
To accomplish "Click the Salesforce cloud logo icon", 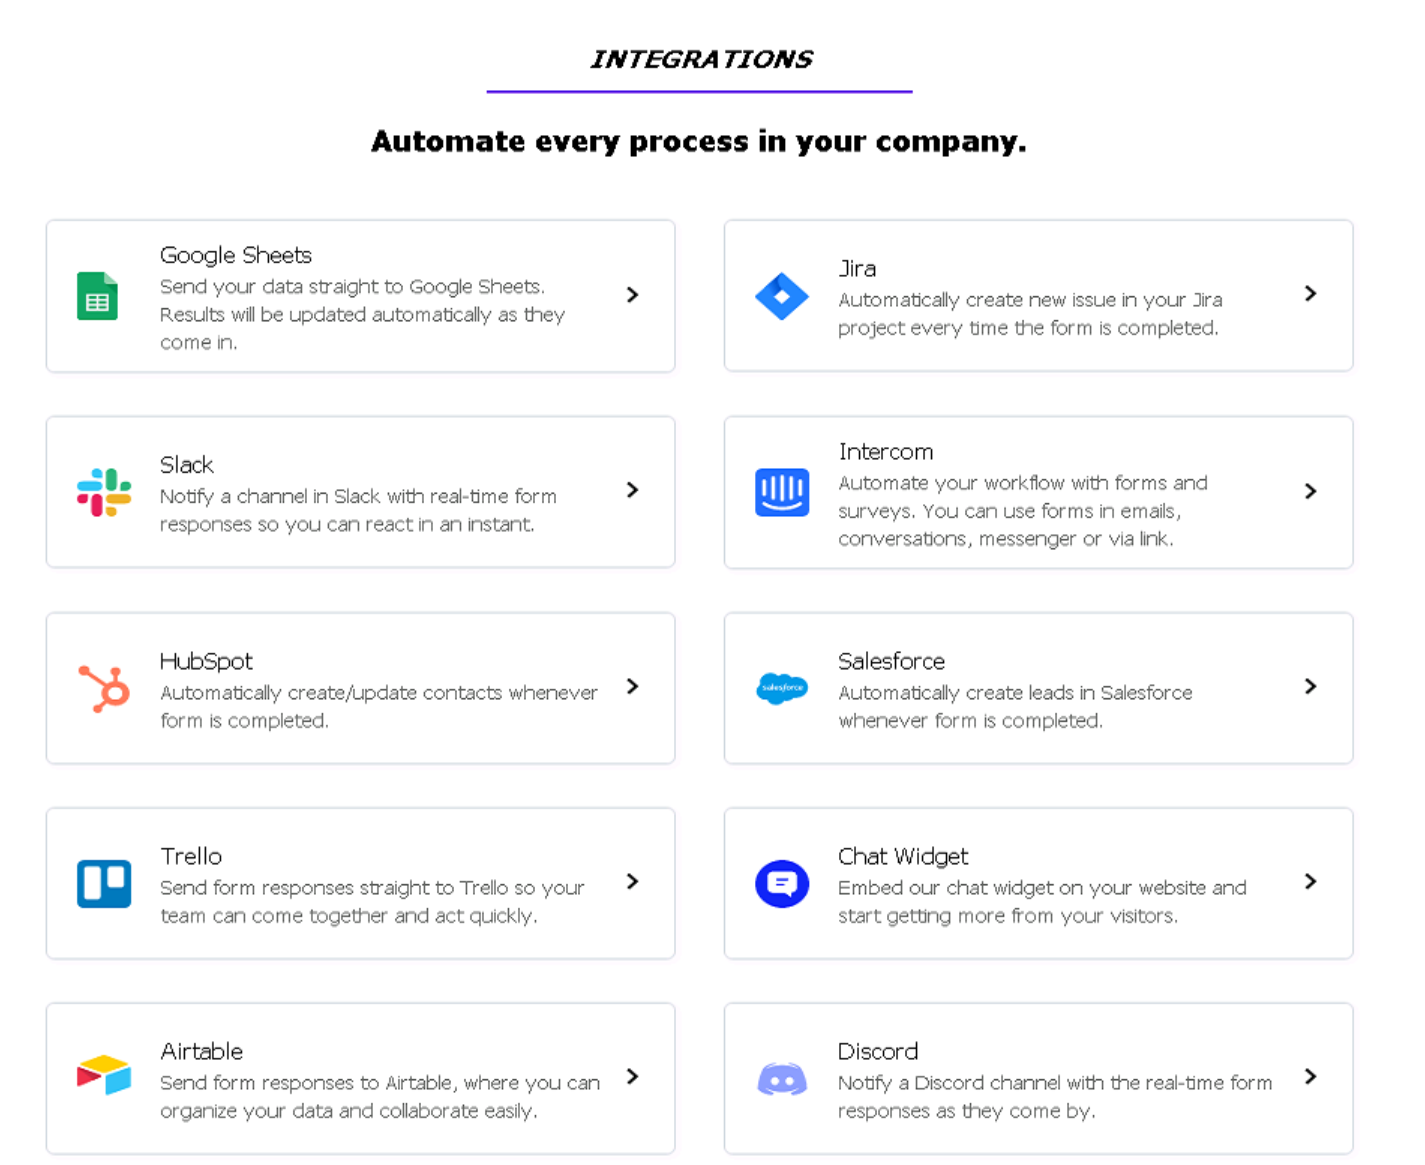I will 782,688.
